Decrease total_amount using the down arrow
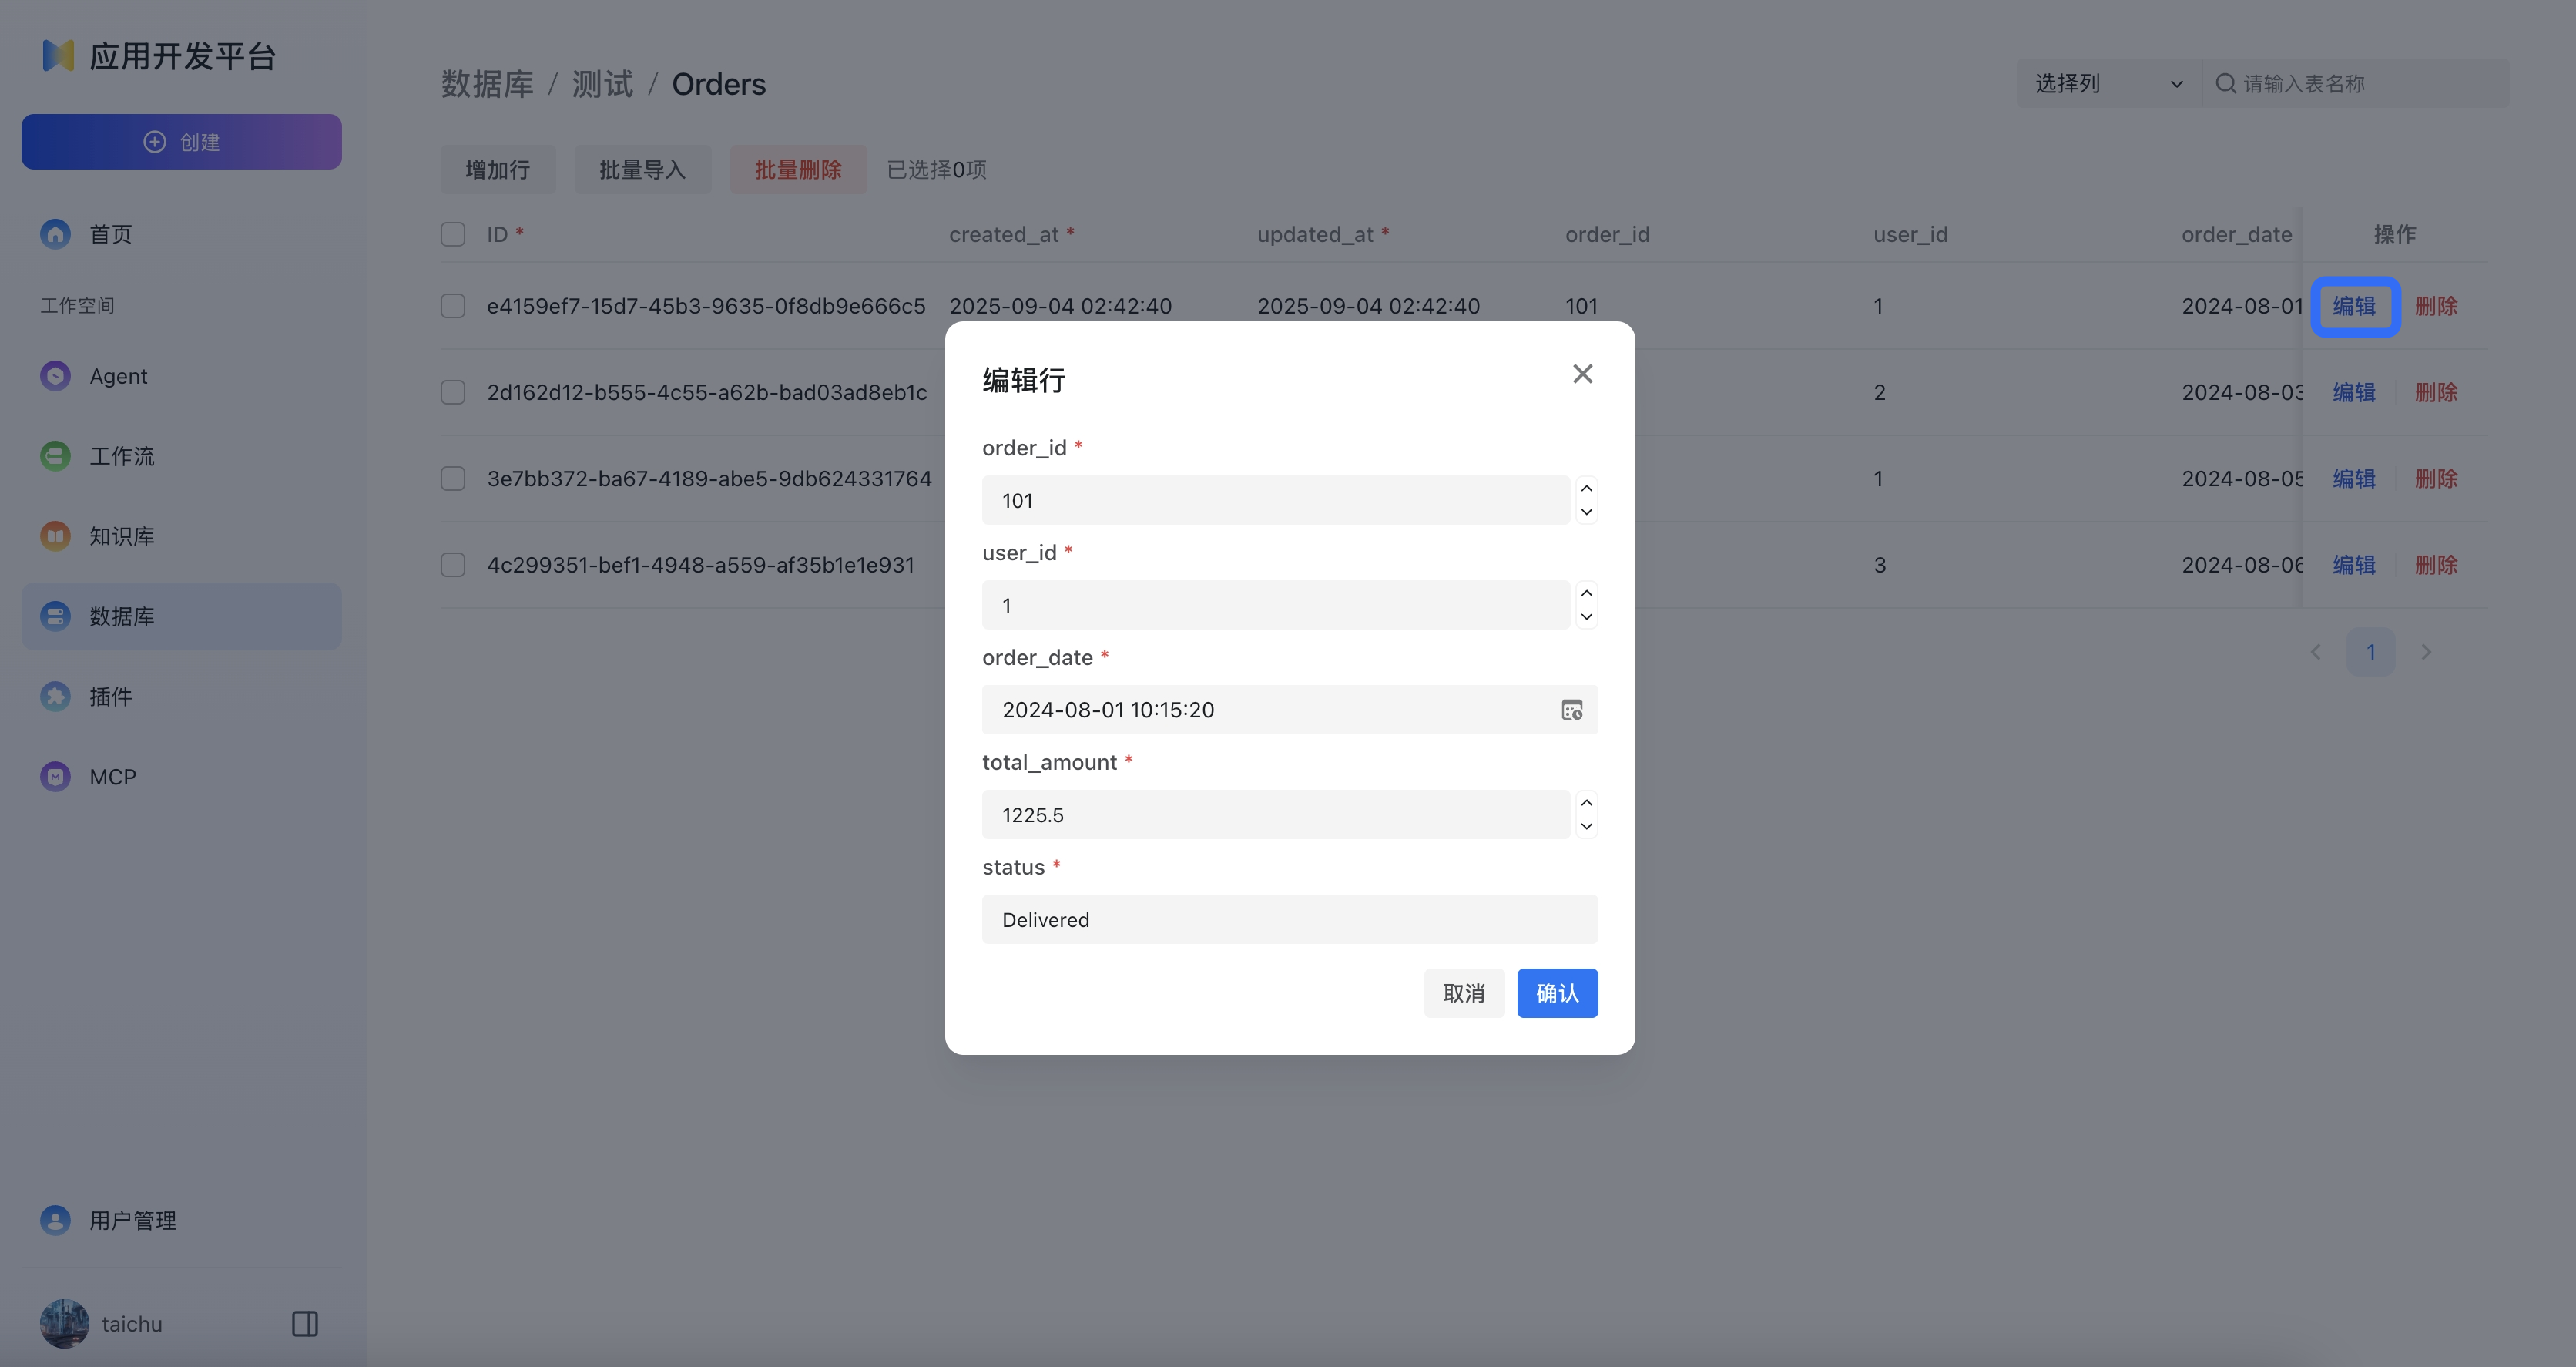2576x1367 pixels. (x=1586, y=827)
